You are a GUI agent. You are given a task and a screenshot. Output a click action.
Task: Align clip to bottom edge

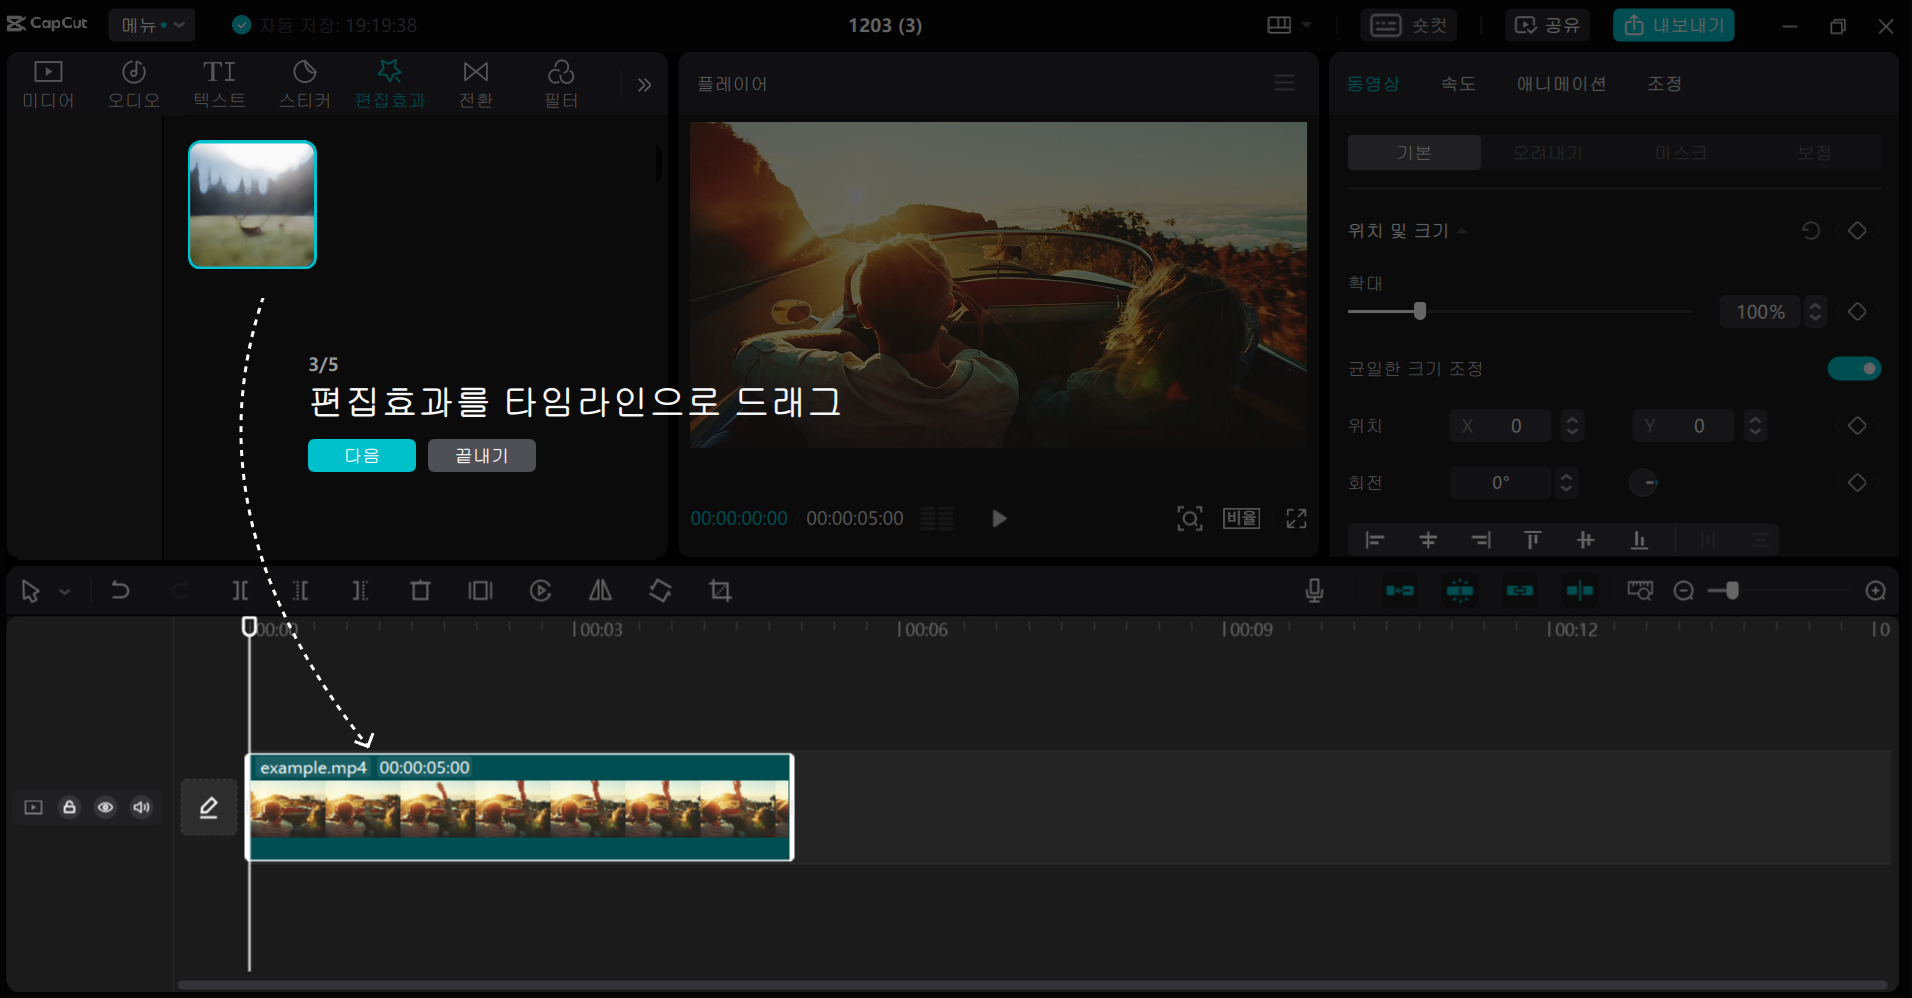click(x=1639, y=540)
